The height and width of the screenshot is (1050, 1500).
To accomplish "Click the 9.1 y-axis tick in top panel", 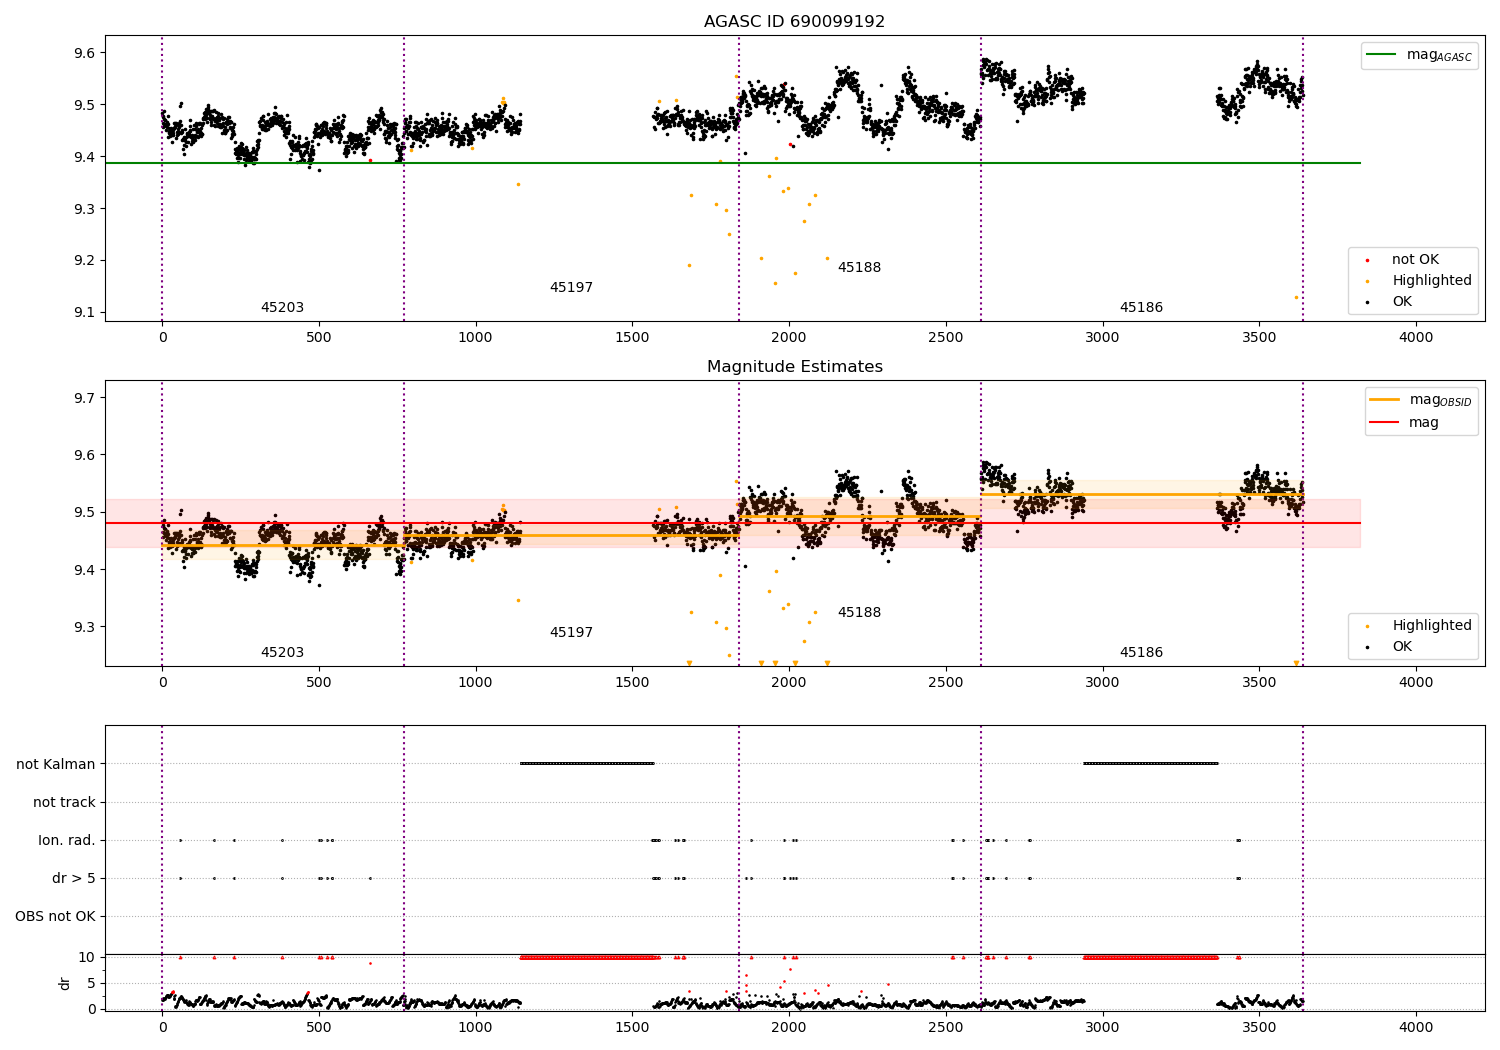I will (85, 312).
